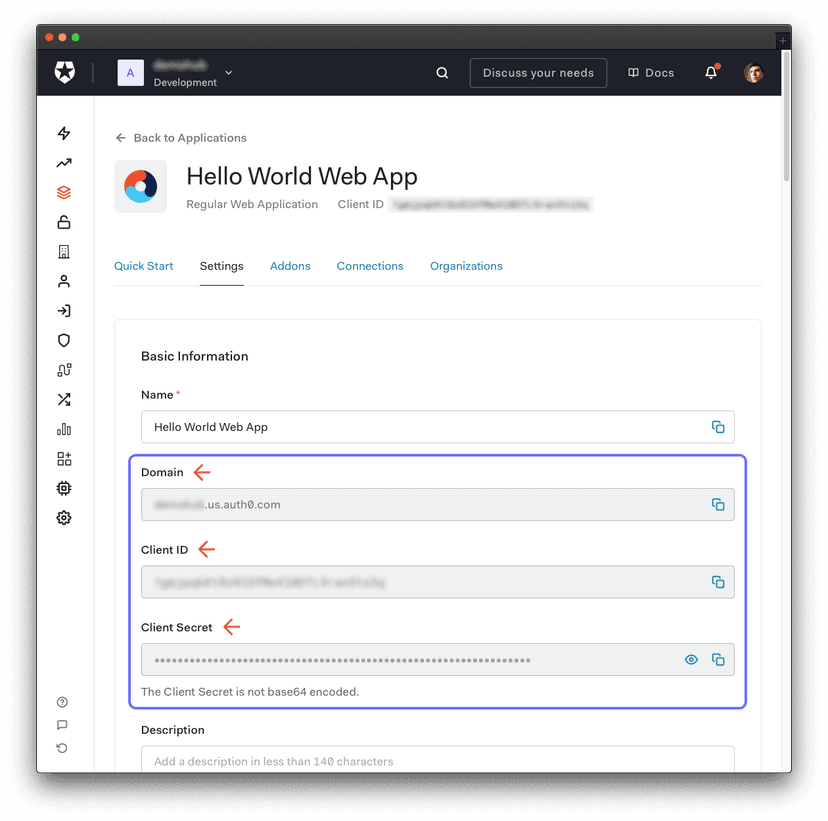Viewport: 828px width, 821px height.
Task: Open the notifications bell
Action: (710, 72)
